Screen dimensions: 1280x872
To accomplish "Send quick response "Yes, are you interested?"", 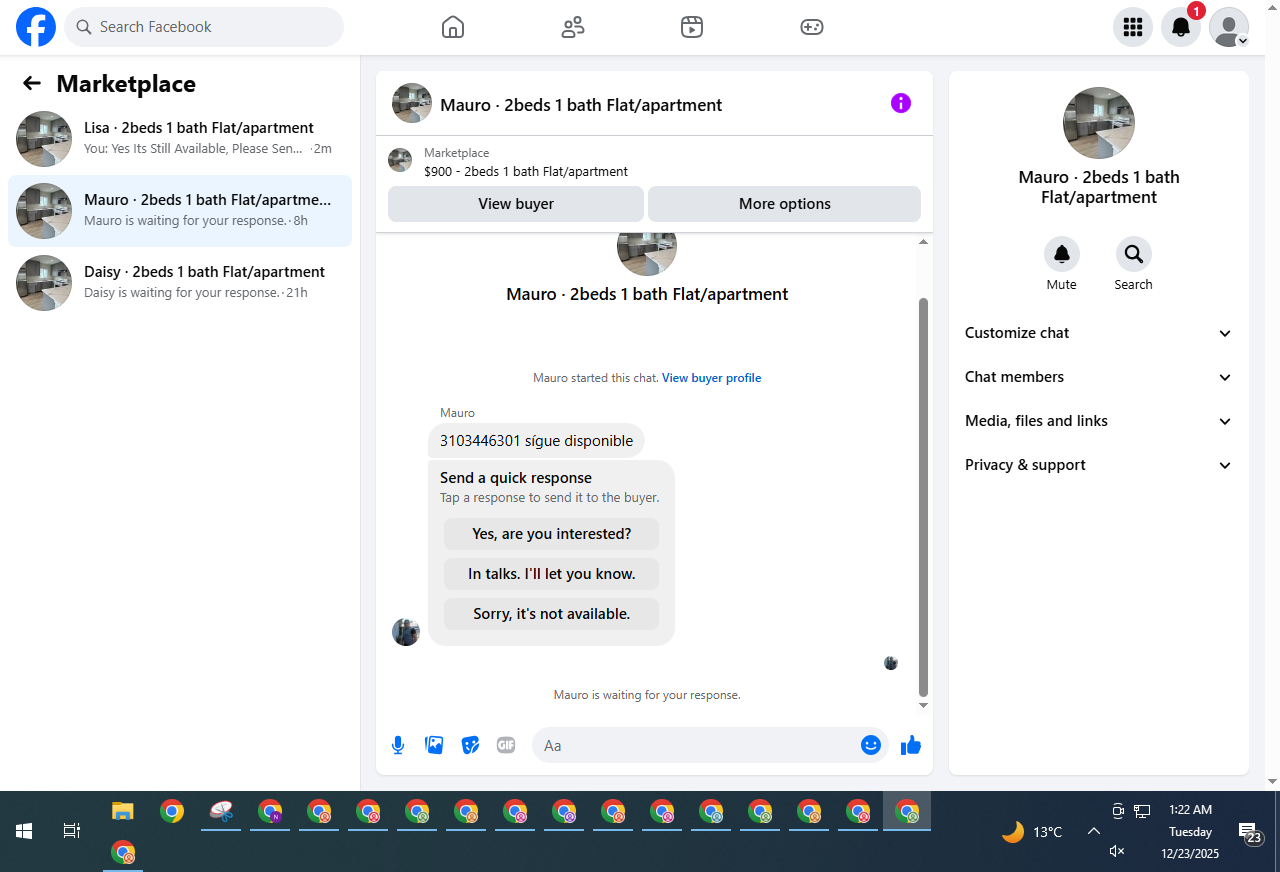I will [552, 534].
